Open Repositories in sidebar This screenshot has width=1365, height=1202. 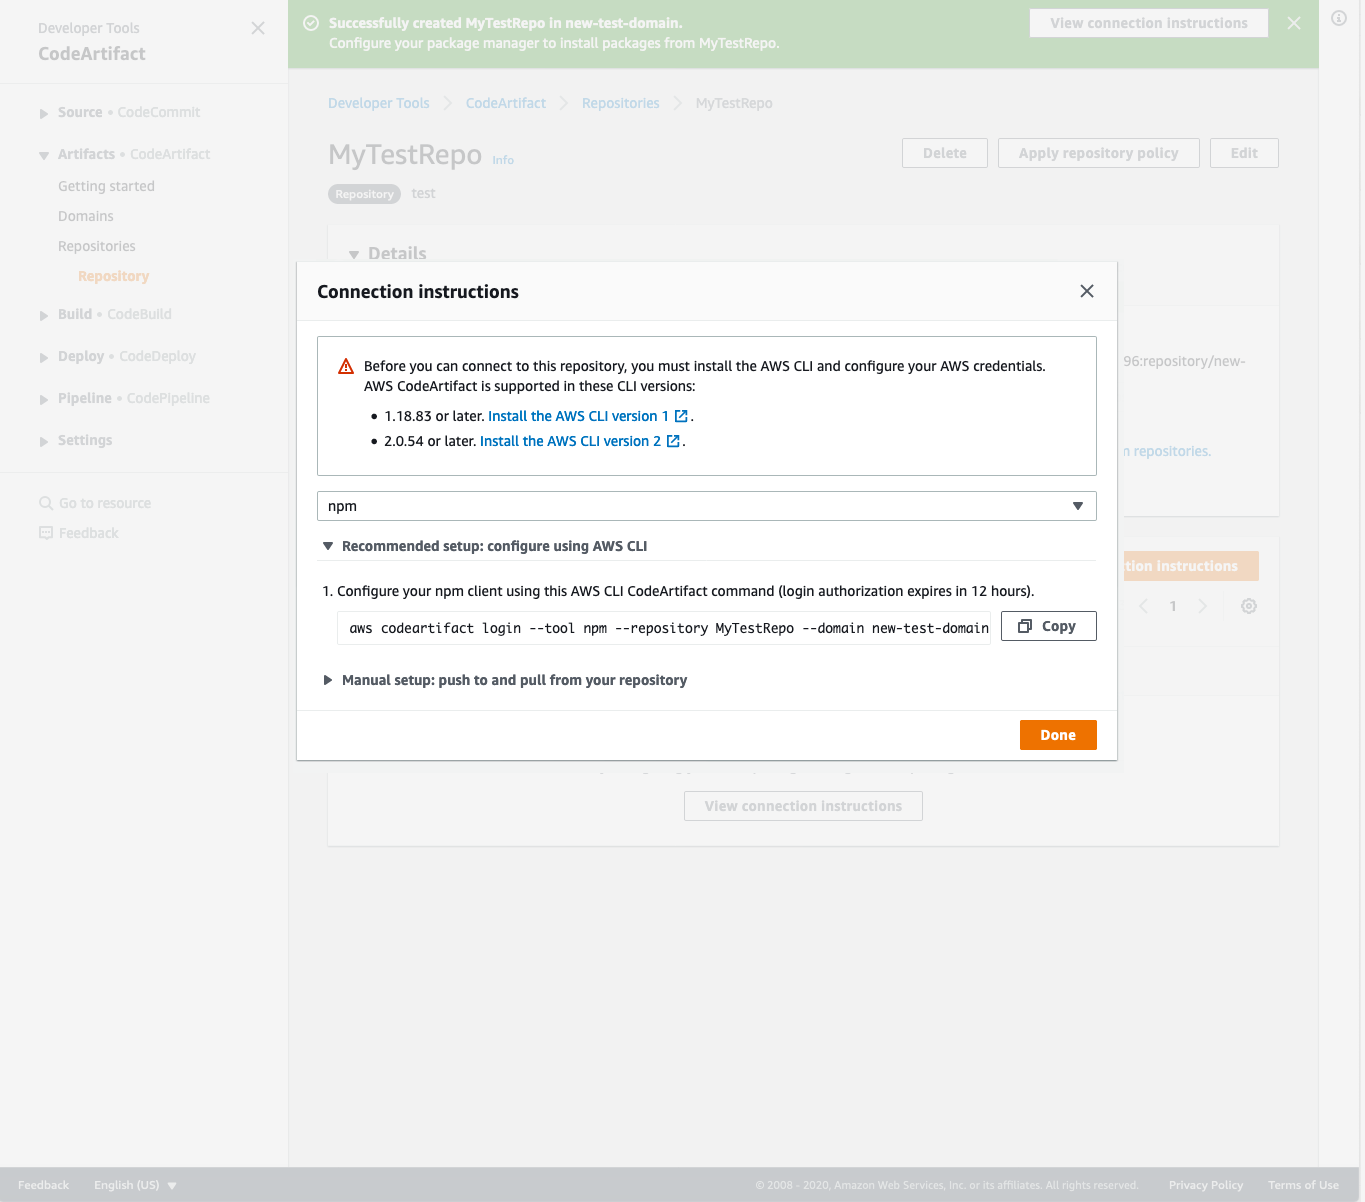97,246
